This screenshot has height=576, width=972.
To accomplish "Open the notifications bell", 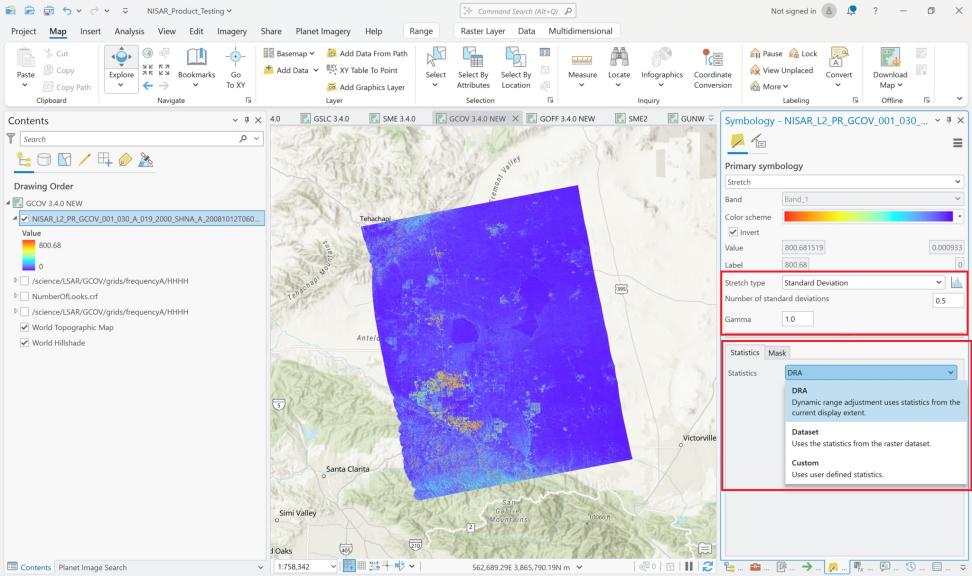I will pos(851,11).
